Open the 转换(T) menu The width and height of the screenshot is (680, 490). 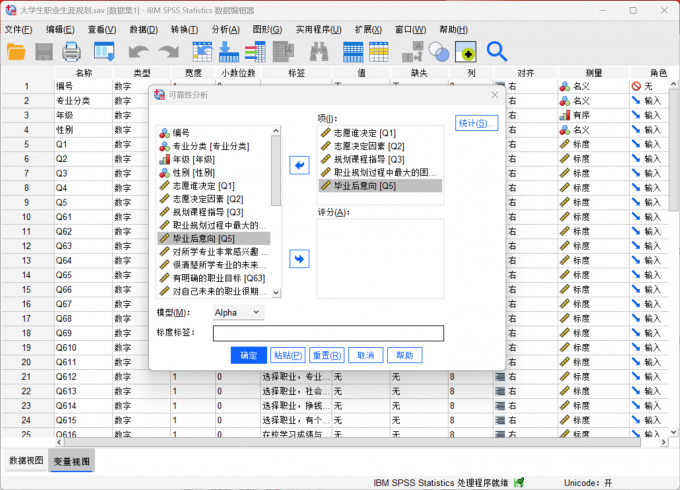click(184, 29)
